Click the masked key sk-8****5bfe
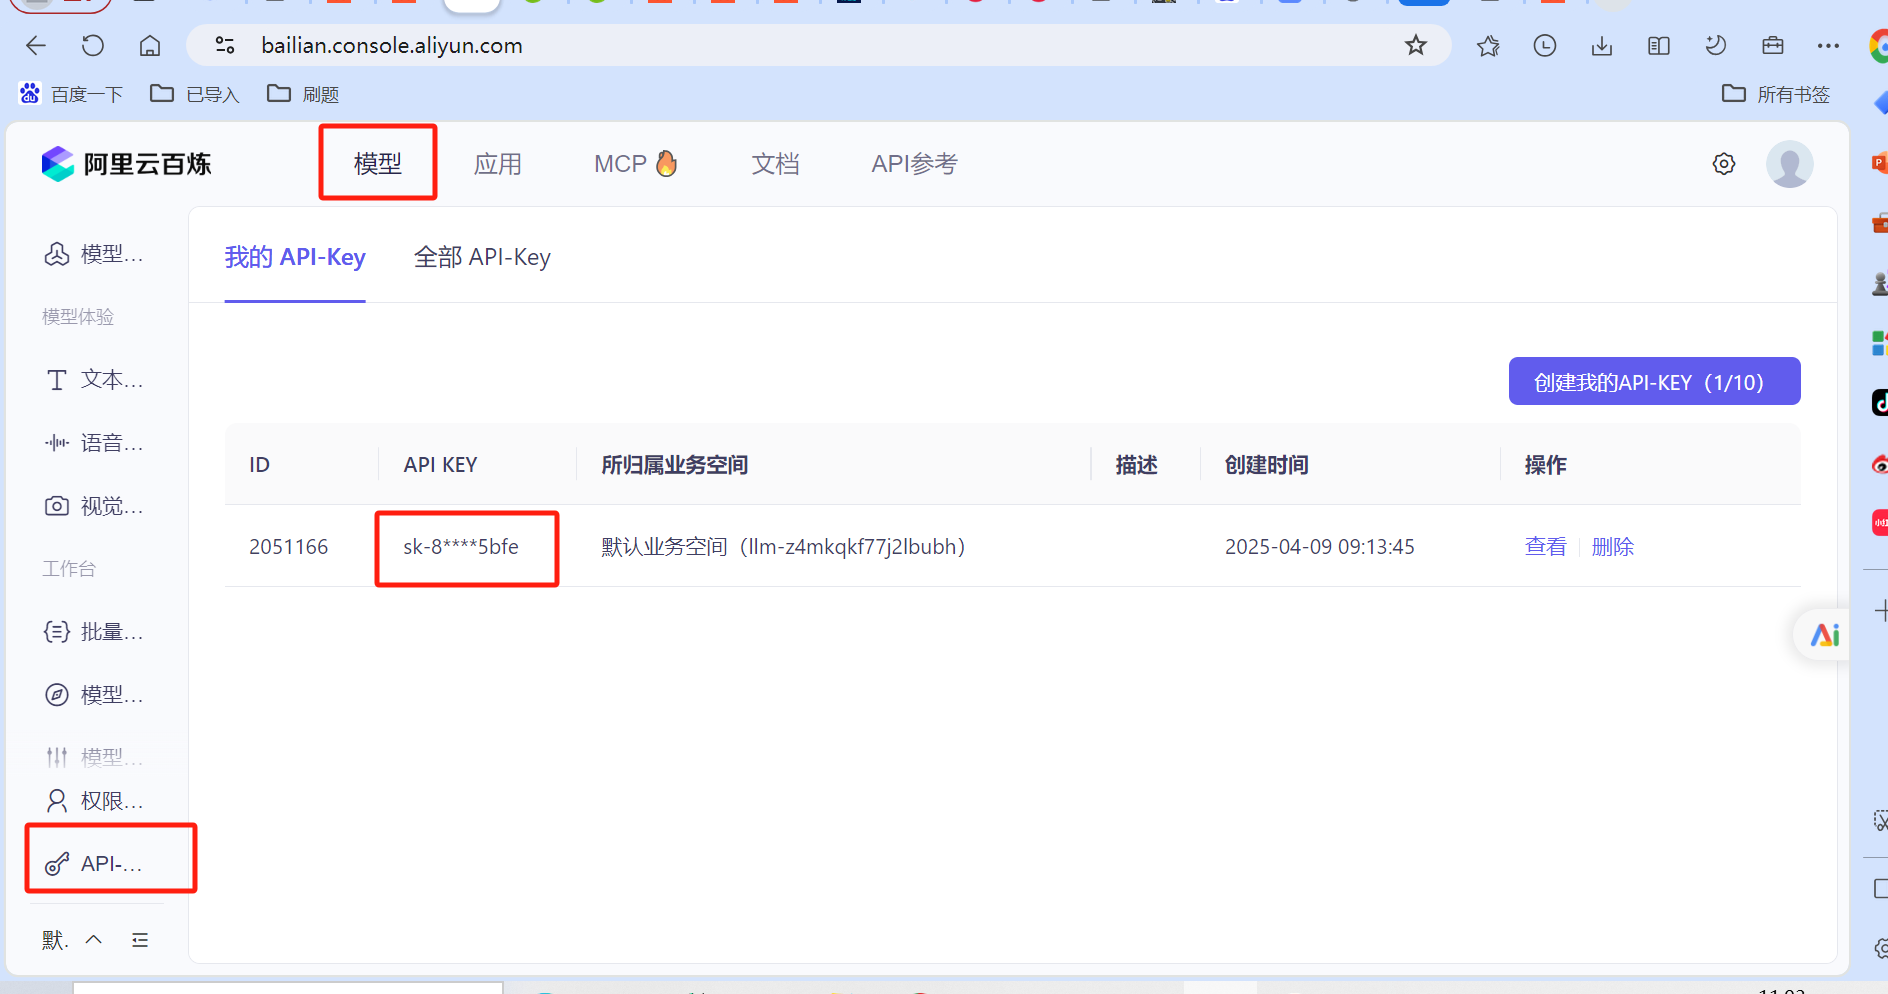This screenshot has width=1888, height=994. tap(461, 546)
